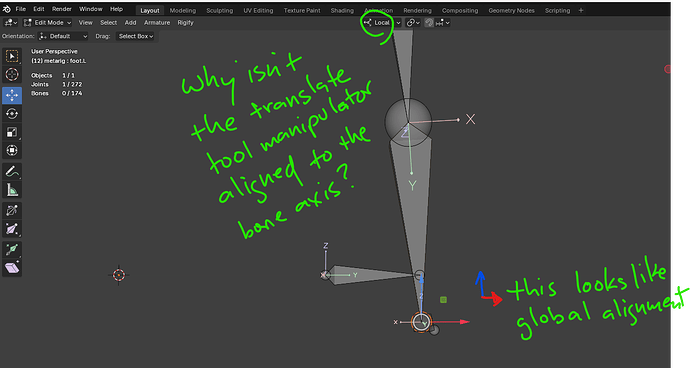Open the Edit Mode dropdown

point(47,23)
